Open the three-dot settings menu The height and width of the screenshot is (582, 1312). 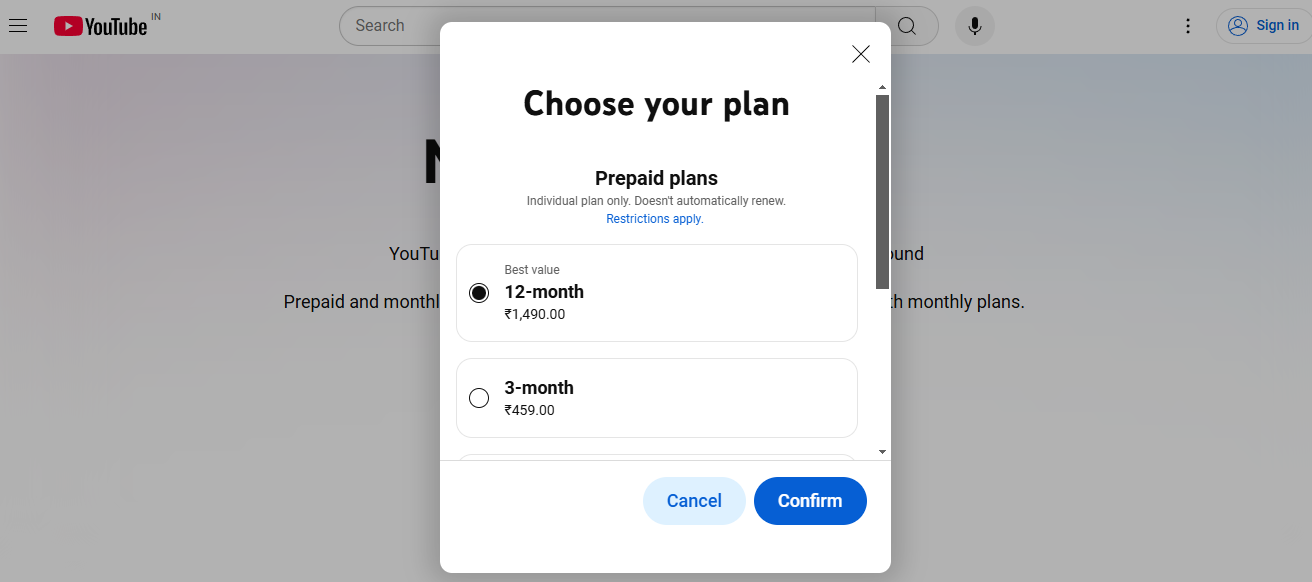pyautogui.click(x=1188, y=26)
